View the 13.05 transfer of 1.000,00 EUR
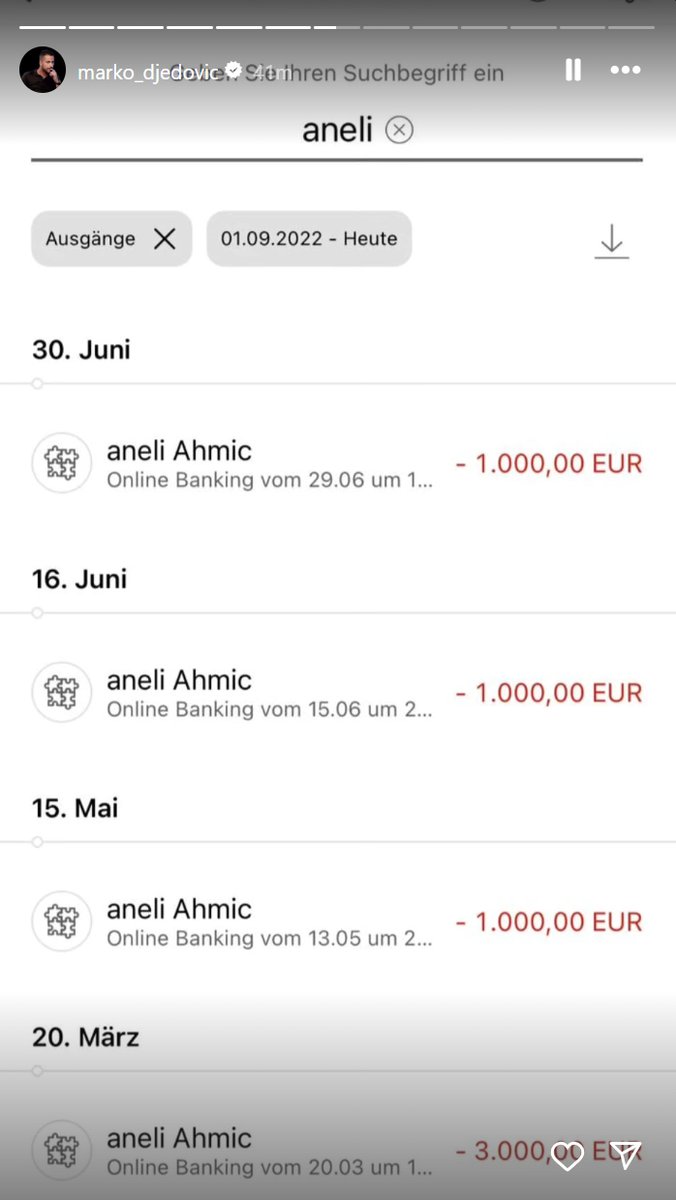The height and width of the screenshot is (1200, 676). coord(338,922)
